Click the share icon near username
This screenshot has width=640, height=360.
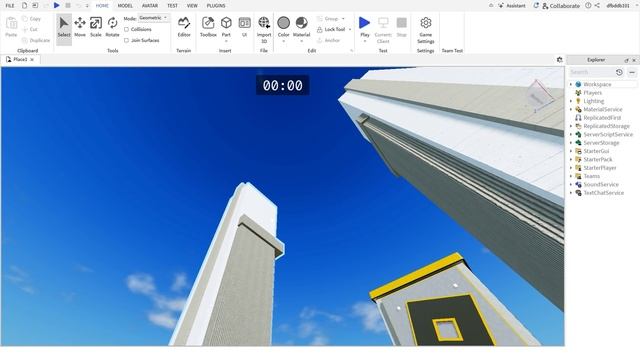(597, 6)
